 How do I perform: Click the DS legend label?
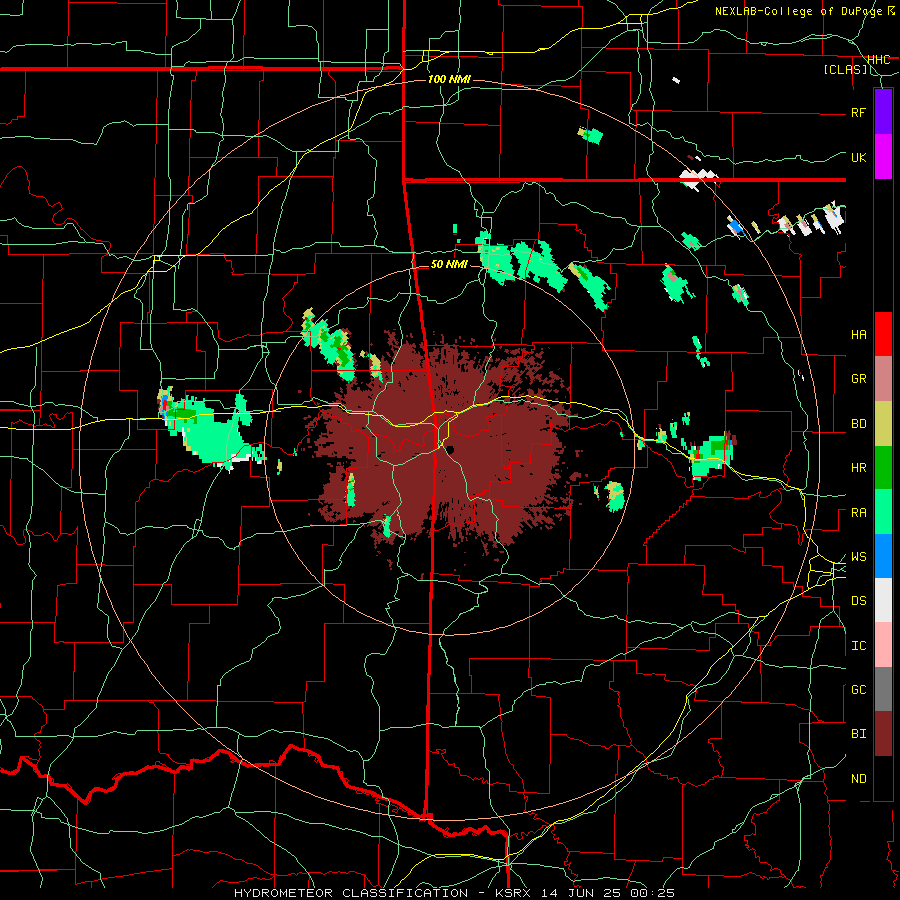858,601
